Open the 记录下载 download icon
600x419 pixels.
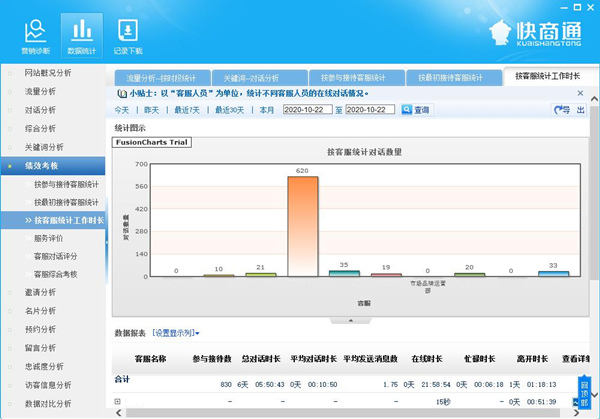128,33
